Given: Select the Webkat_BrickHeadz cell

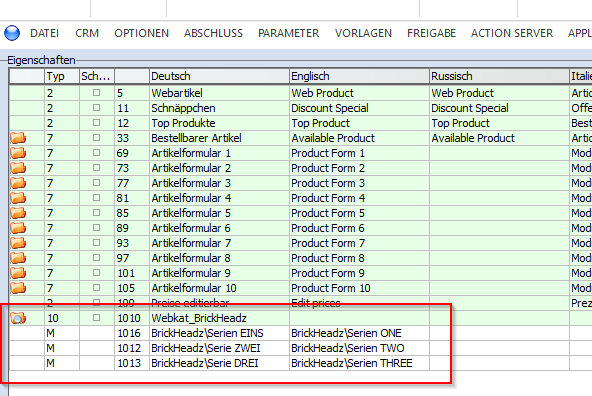Looking at the screenshot, I should (x=219, y=318).
